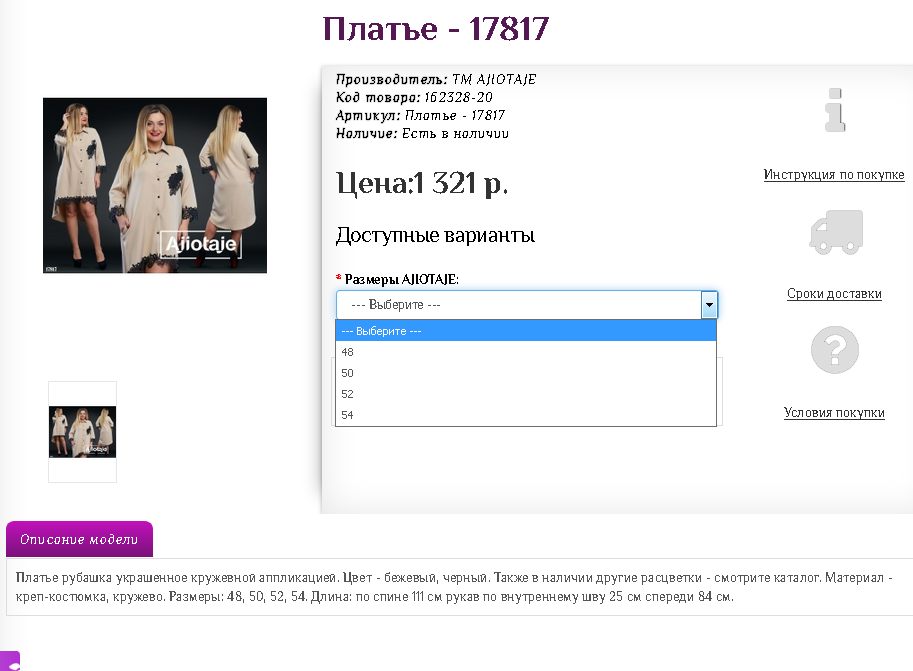913x671 pixels.
Task: Open the Условия покупки link
Action: point(834,412)
